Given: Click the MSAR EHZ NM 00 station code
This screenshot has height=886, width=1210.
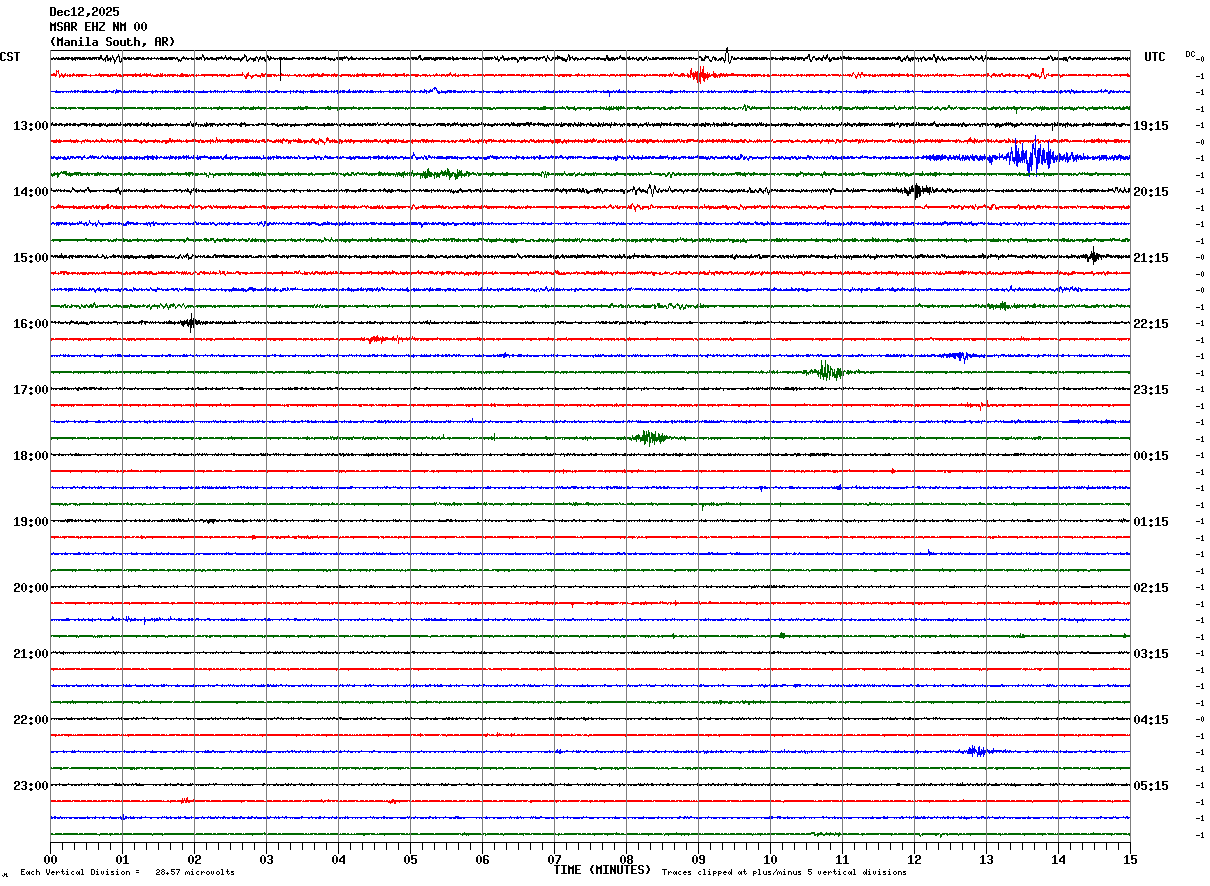Looking at the screenshot, I should tap(98, 27).
